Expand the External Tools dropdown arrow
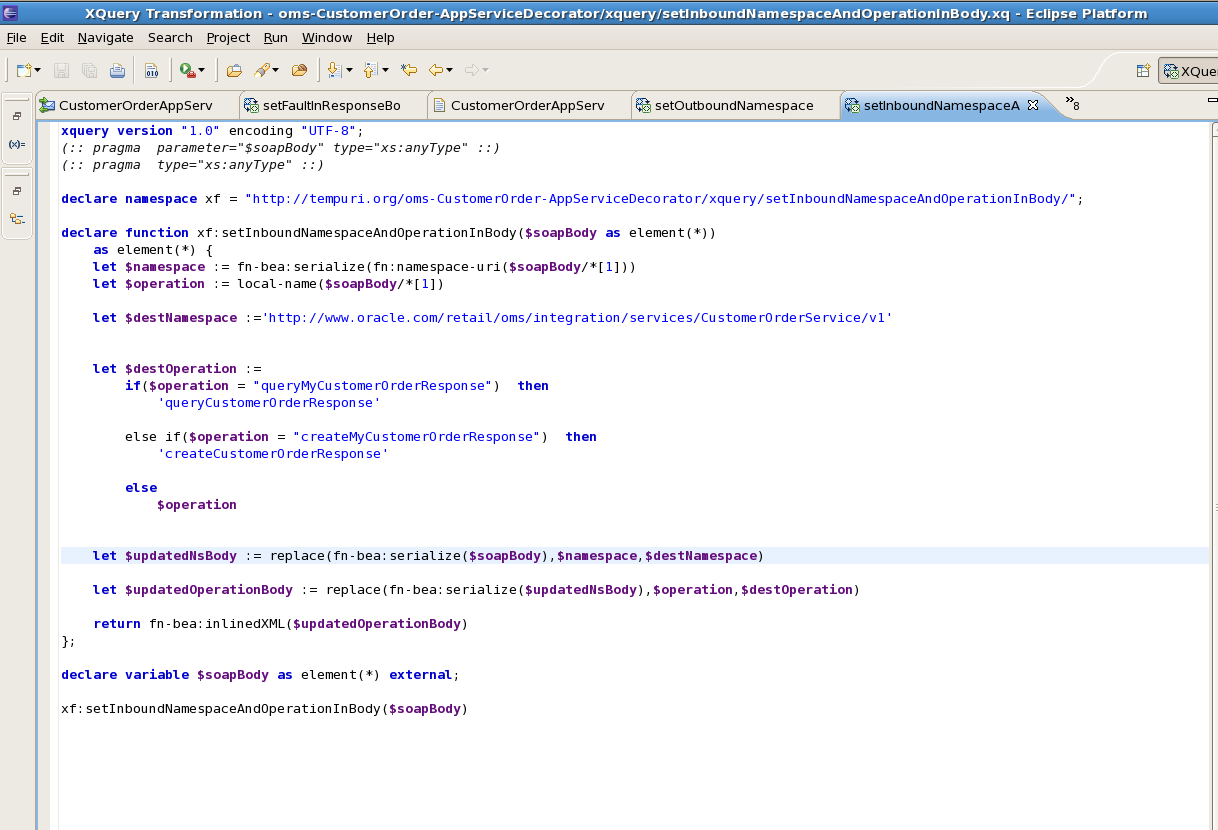 coord(201,70)
